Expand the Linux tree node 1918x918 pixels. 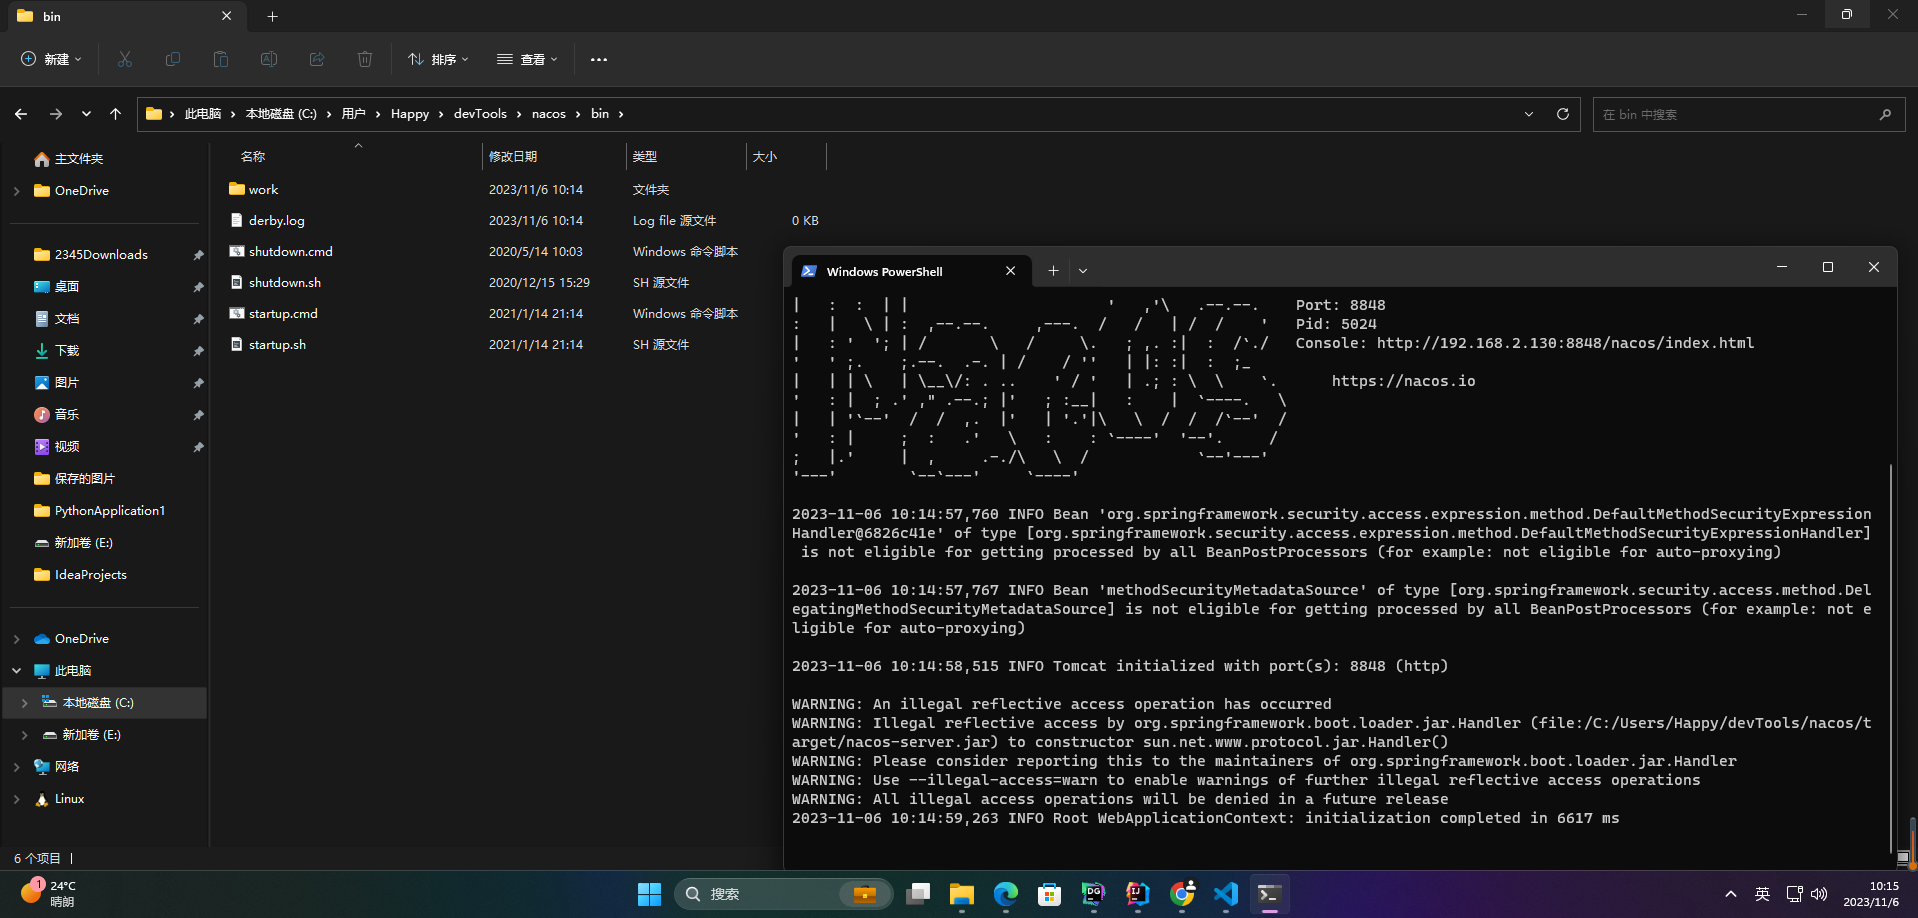click(x=16, y=799)
